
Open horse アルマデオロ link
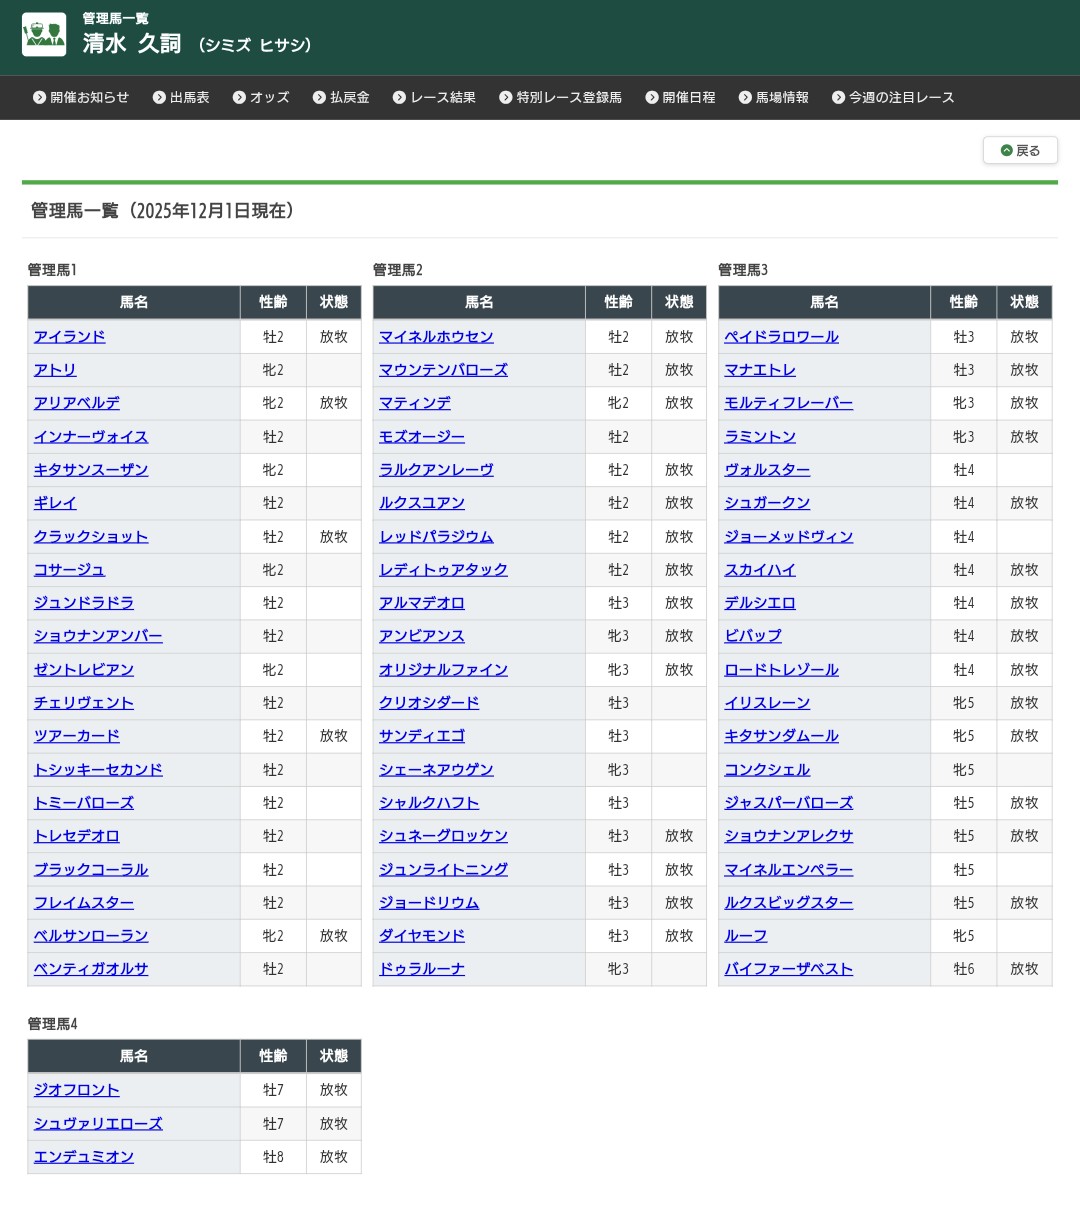pos(421,603)
